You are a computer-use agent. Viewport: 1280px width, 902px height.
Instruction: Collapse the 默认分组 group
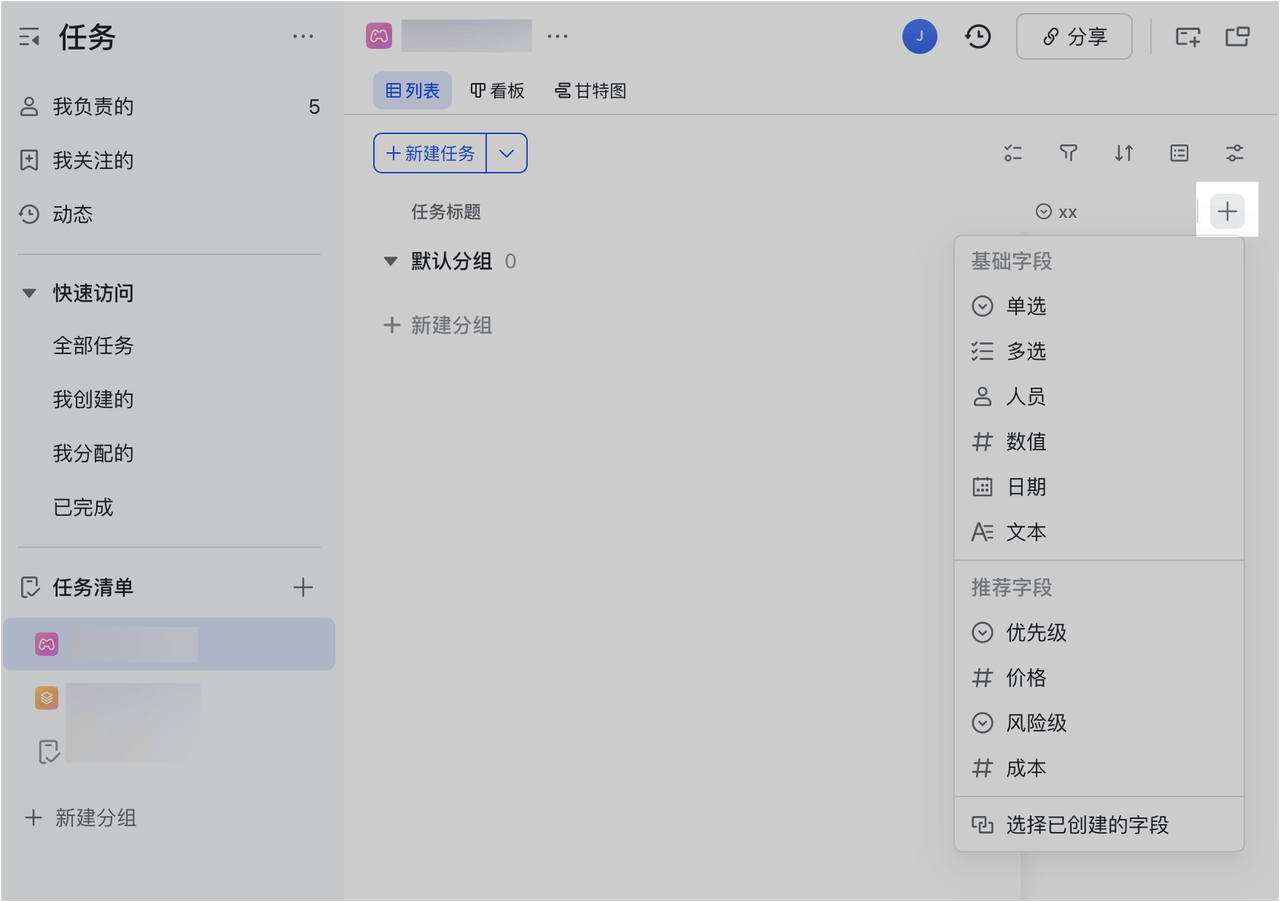(391, 262)
